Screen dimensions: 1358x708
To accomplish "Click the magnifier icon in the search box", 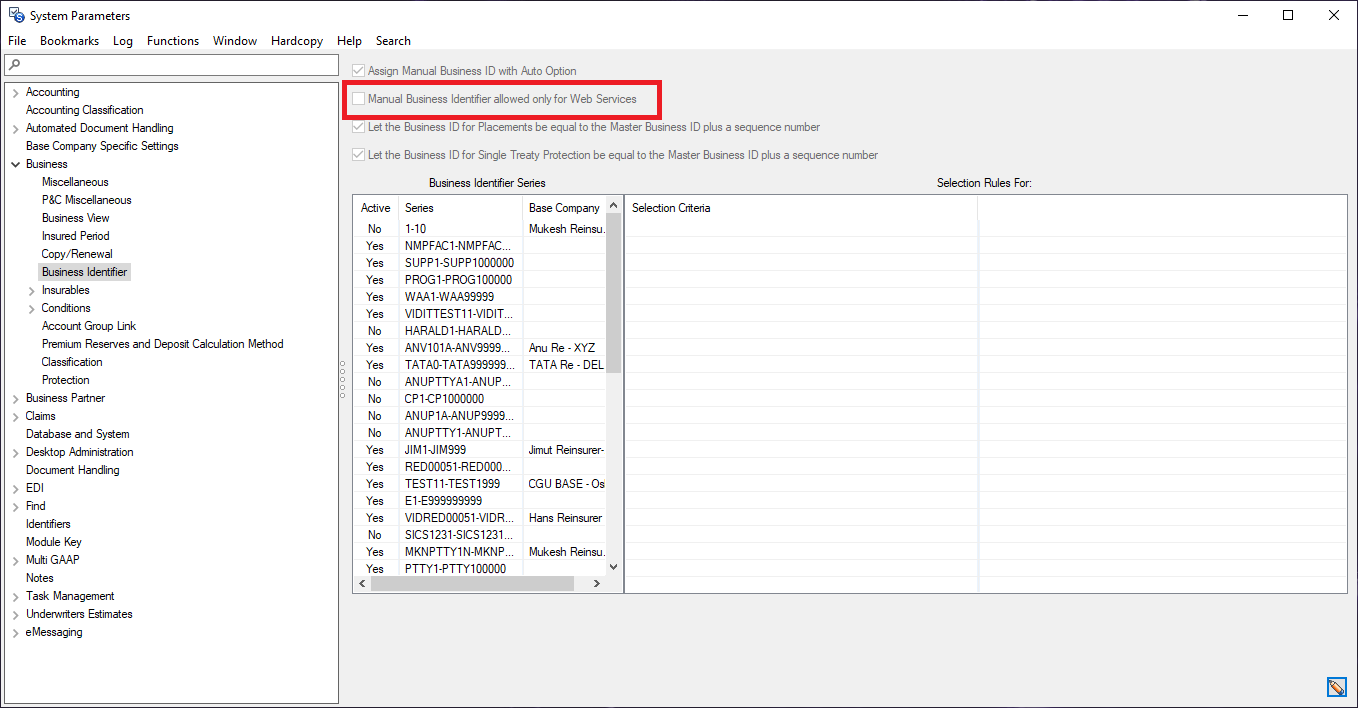I will click(13, 65).
